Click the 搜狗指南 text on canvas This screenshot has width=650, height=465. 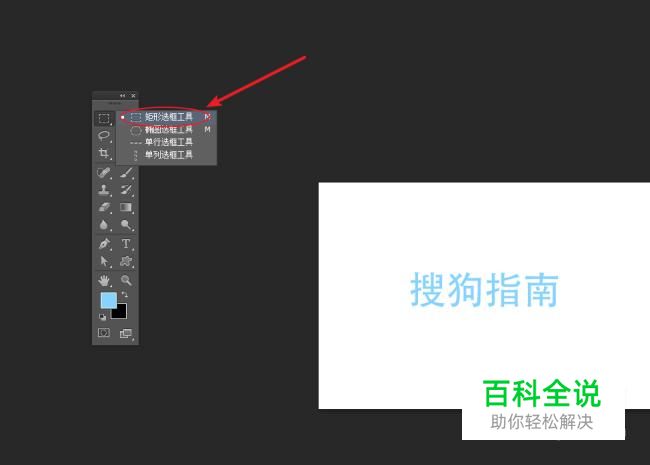(x=485, y=290)
